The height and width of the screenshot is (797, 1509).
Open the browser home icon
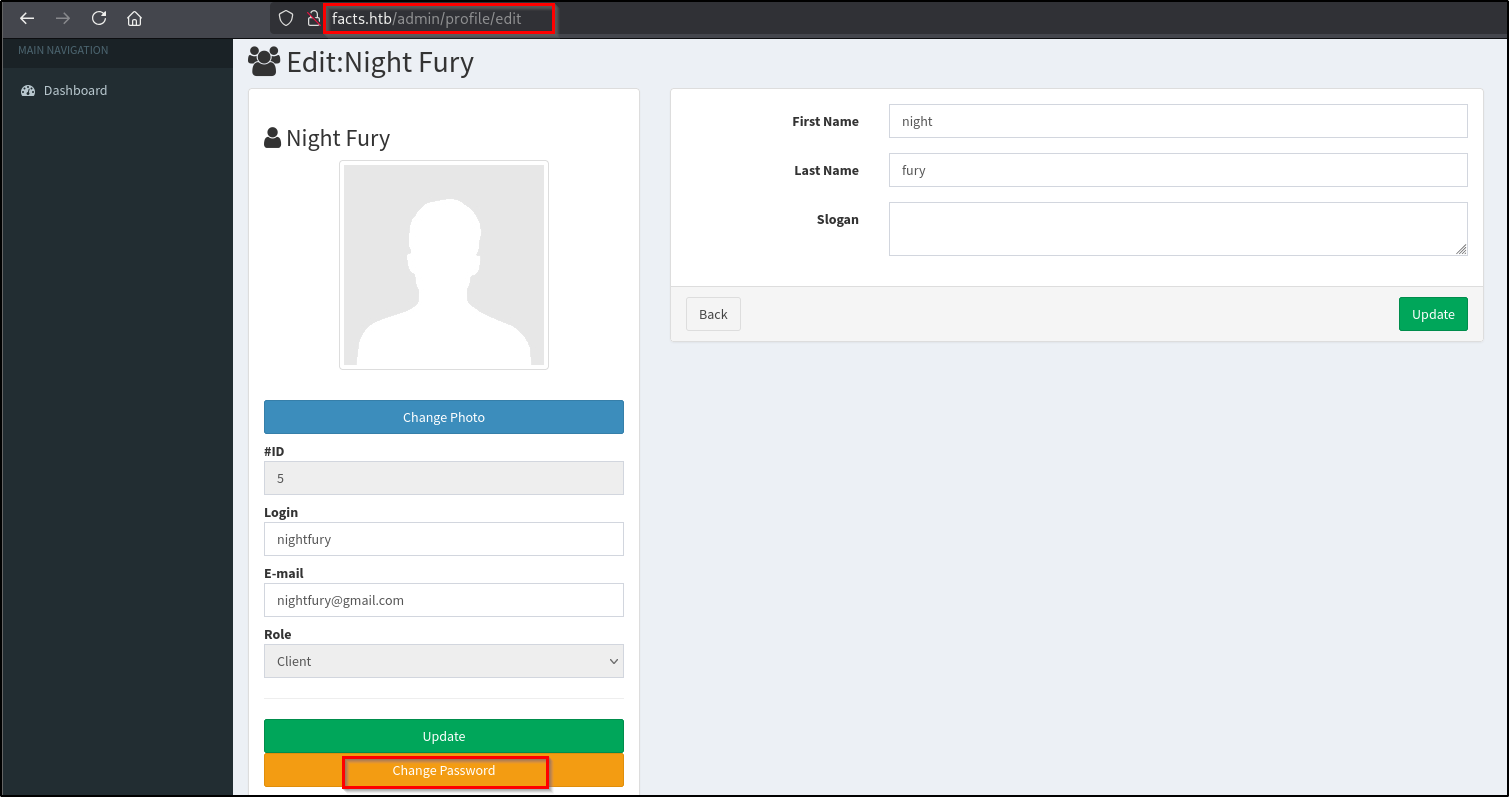pyautogui.click(x=134, y=18)
